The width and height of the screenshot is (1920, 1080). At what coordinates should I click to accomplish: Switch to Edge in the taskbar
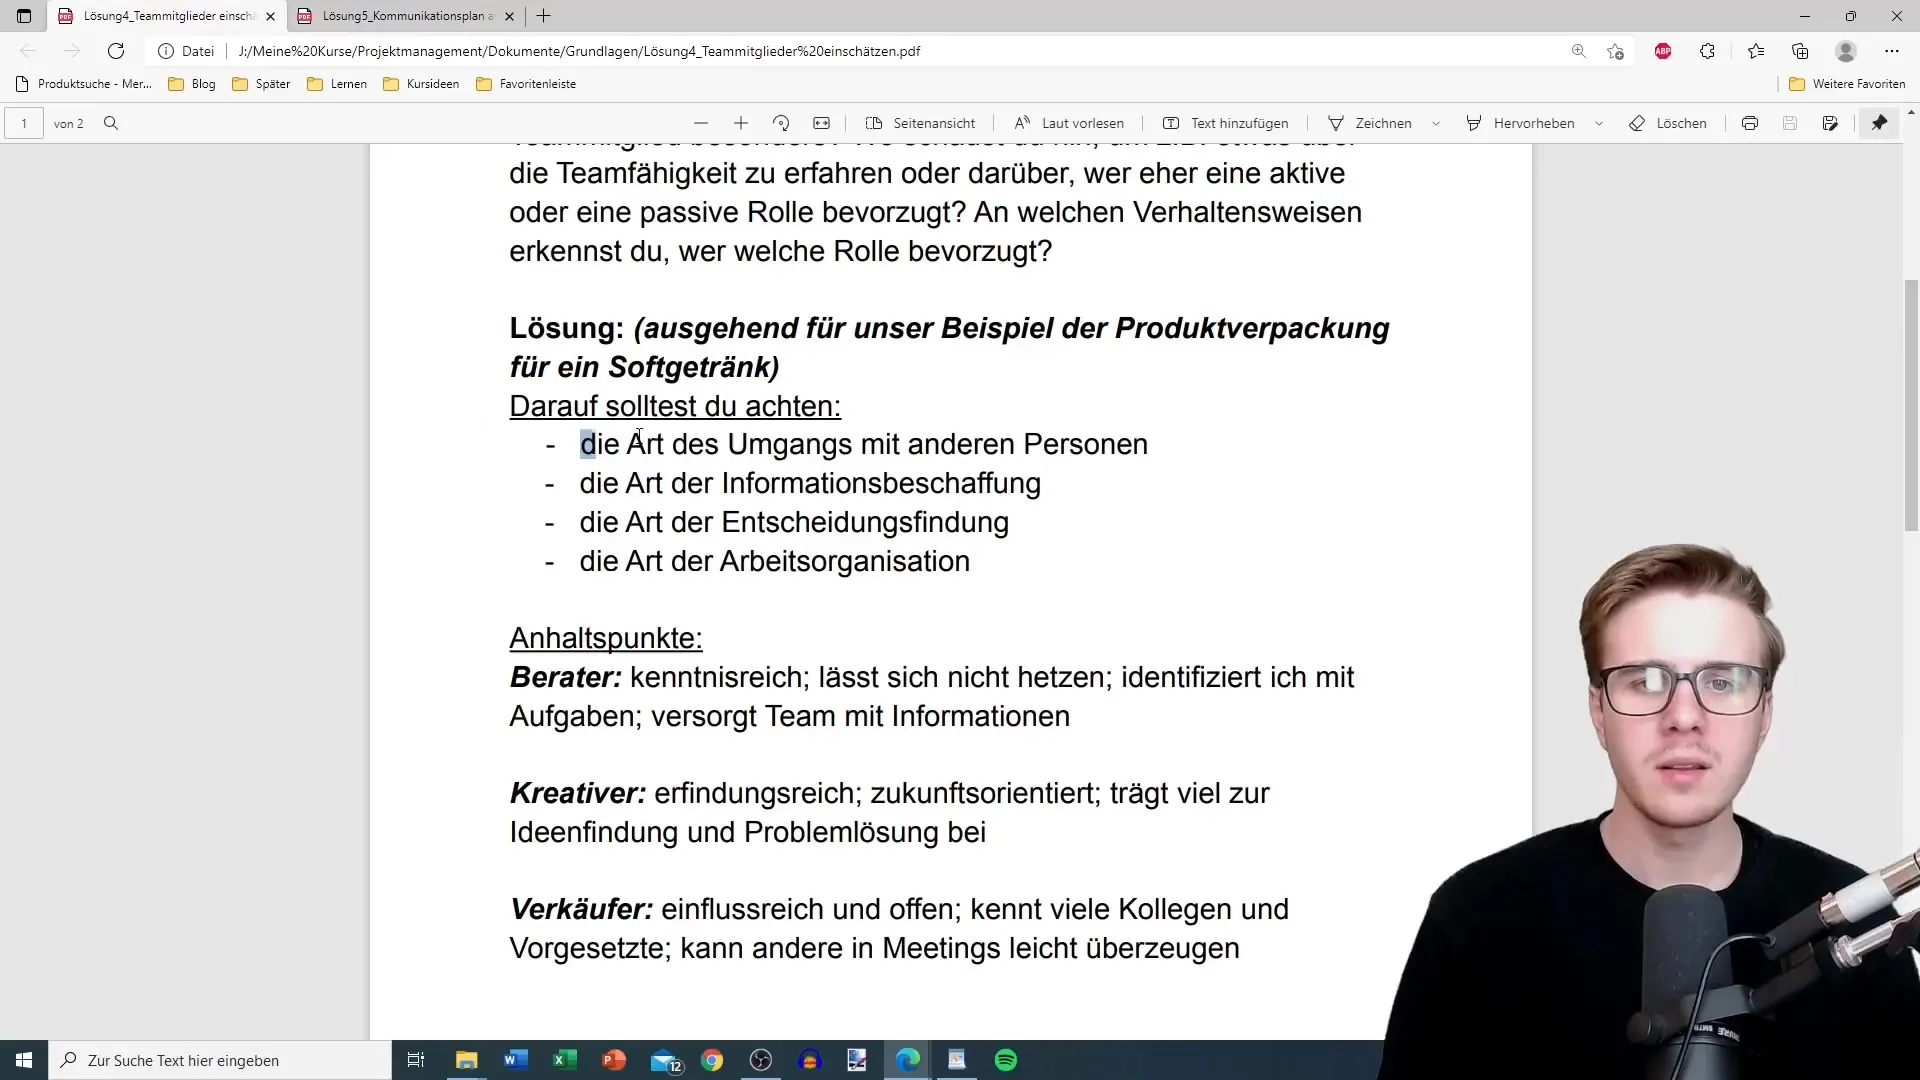[908, 1060]
